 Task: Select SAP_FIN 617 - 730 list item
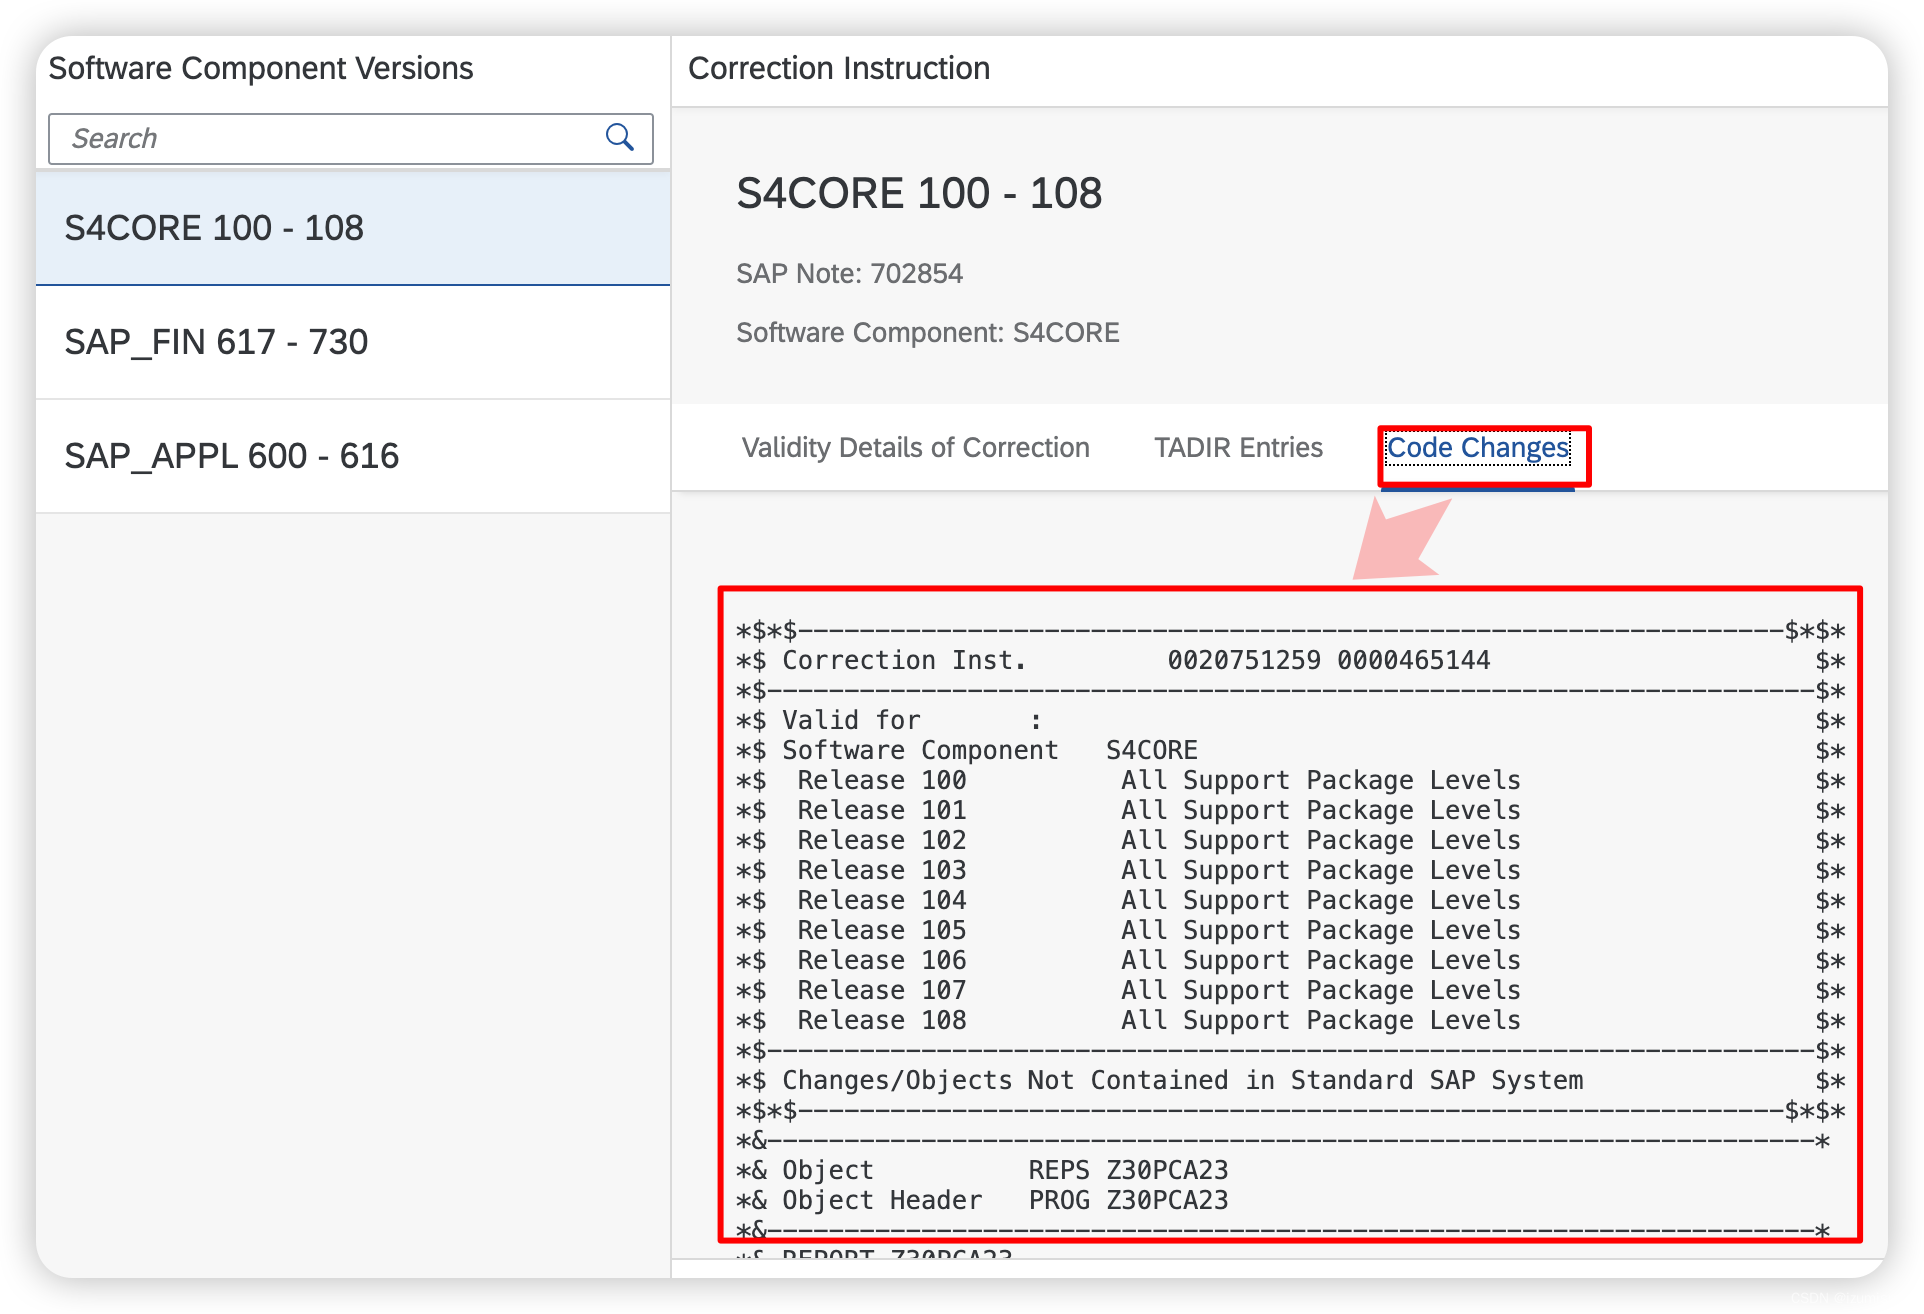[353, 342]
